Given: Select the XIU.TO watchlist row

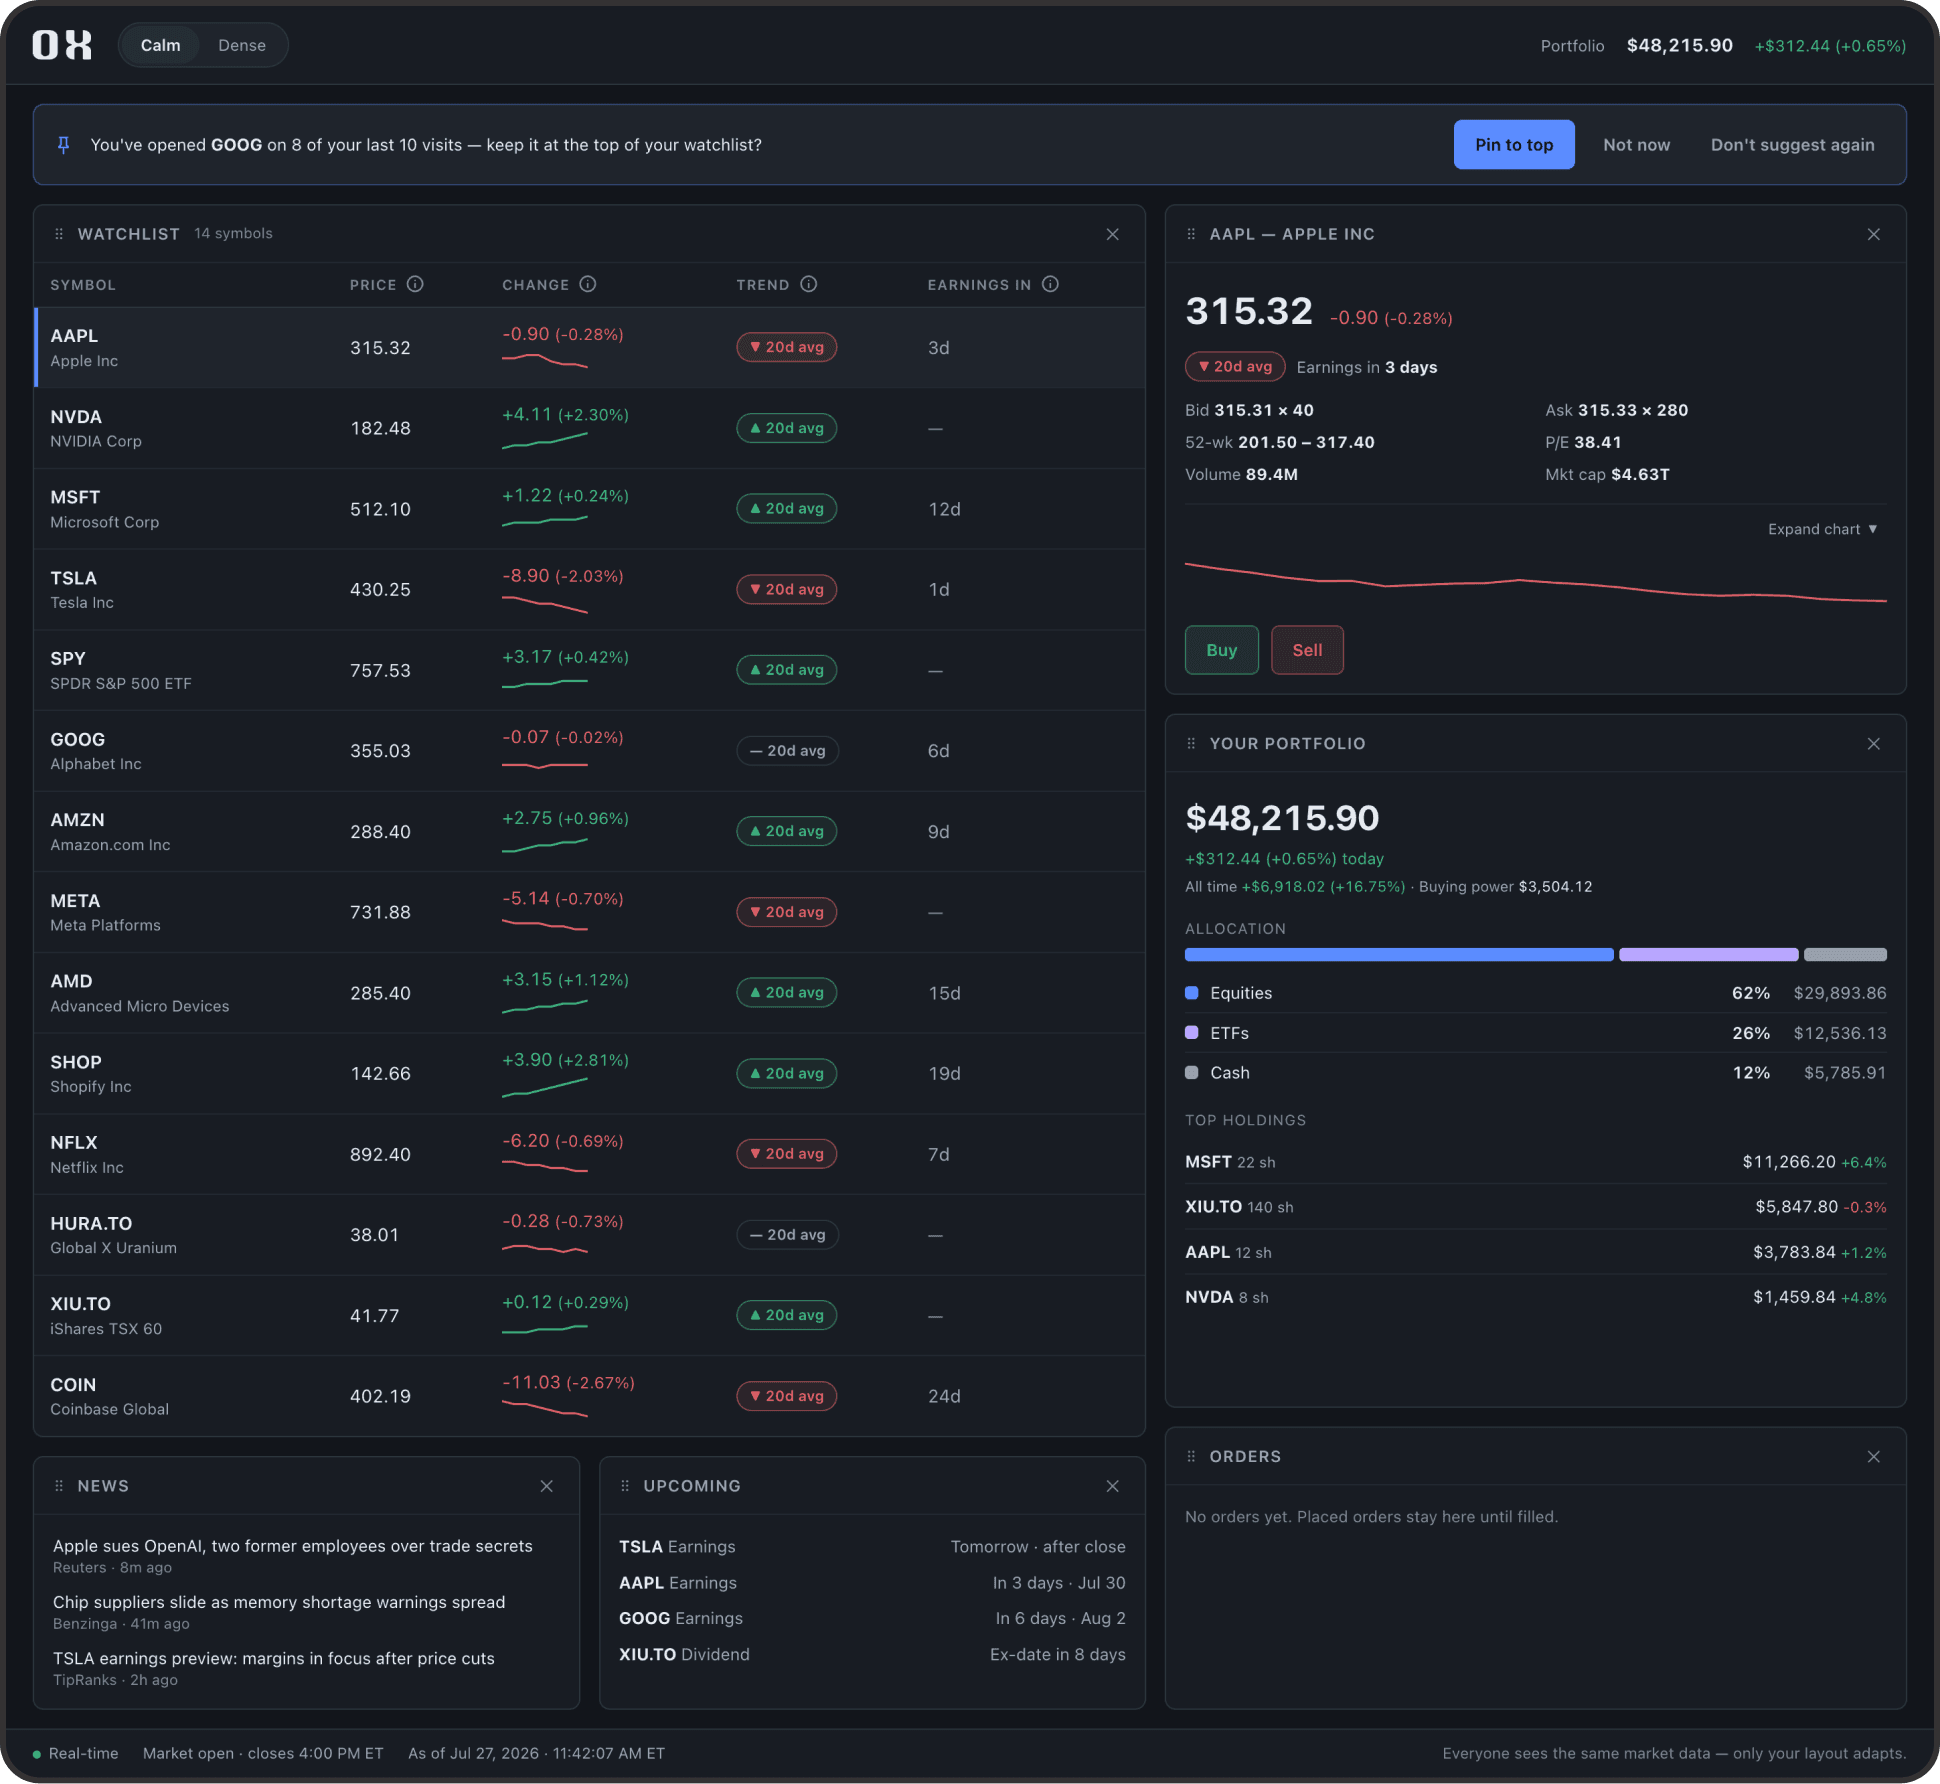Looking at the screenshot, I should tap(590, 1316).
